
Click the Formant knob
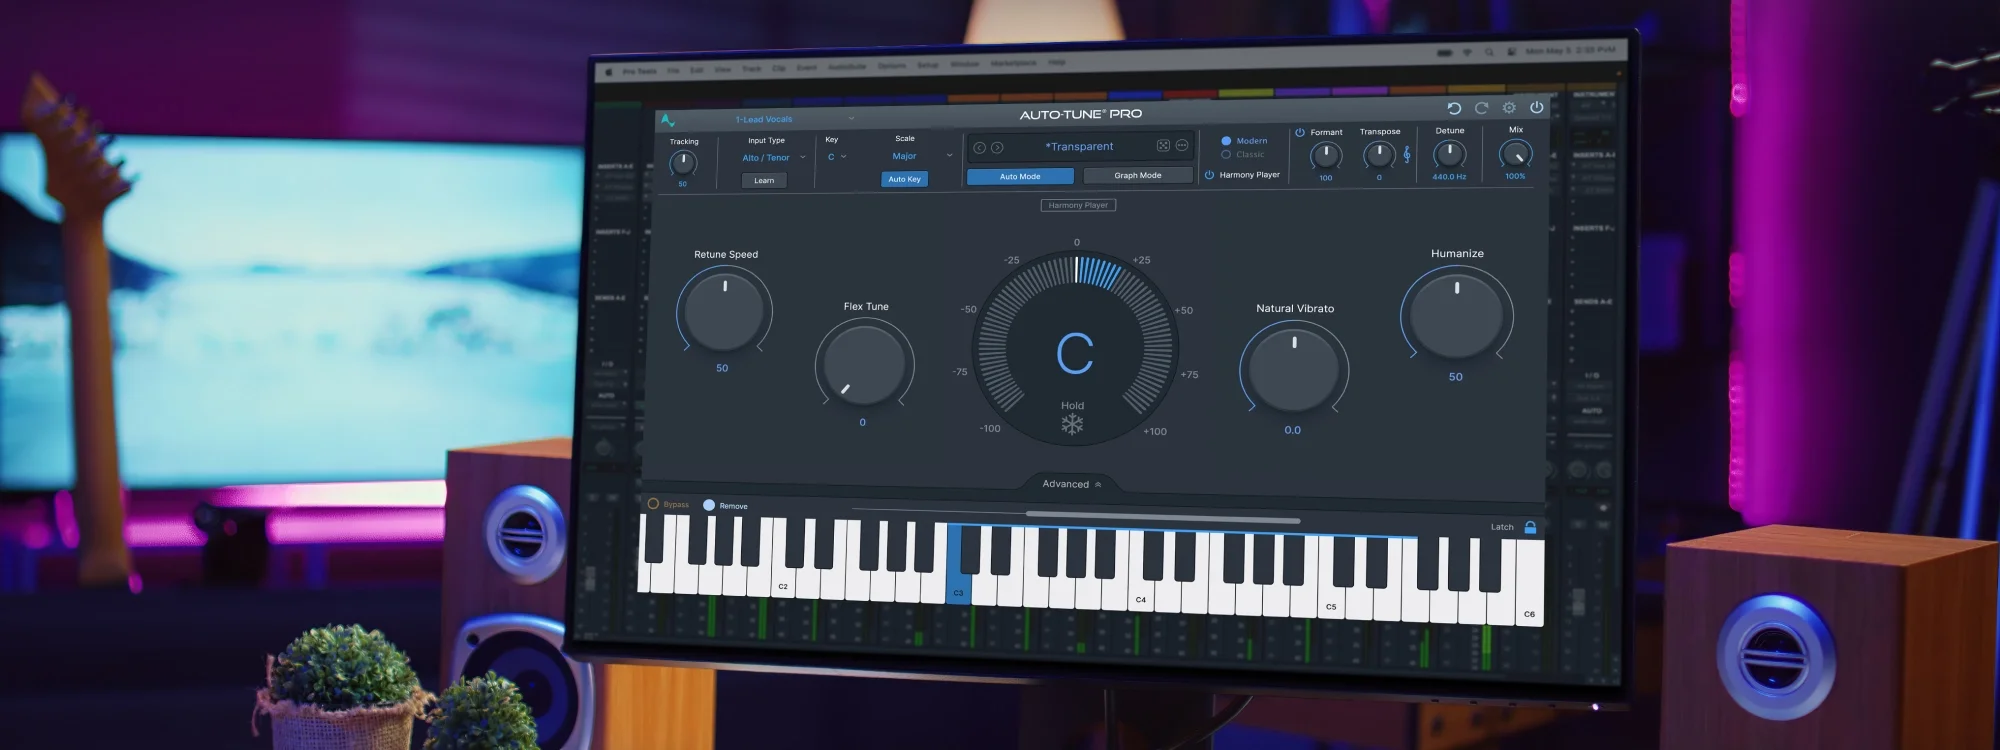pyautogui.click(x=1326, y=155)
